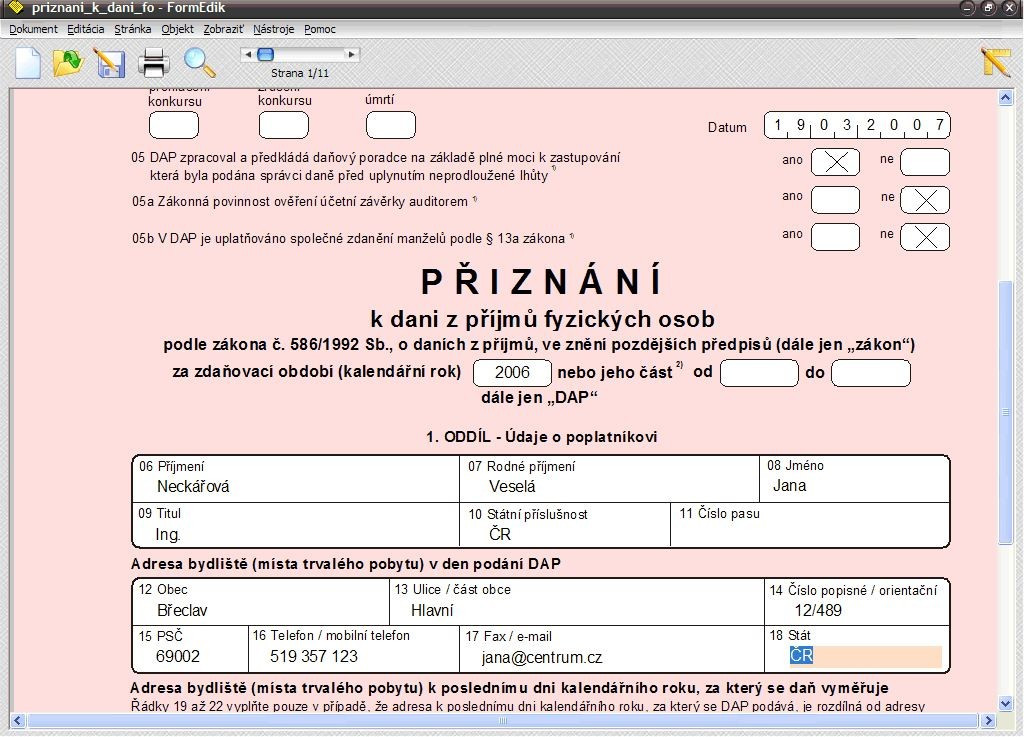The width and height of the screenshot is (1024, 737).
Task: Open the Editácia menu
Action: click(x=86, y=29)
